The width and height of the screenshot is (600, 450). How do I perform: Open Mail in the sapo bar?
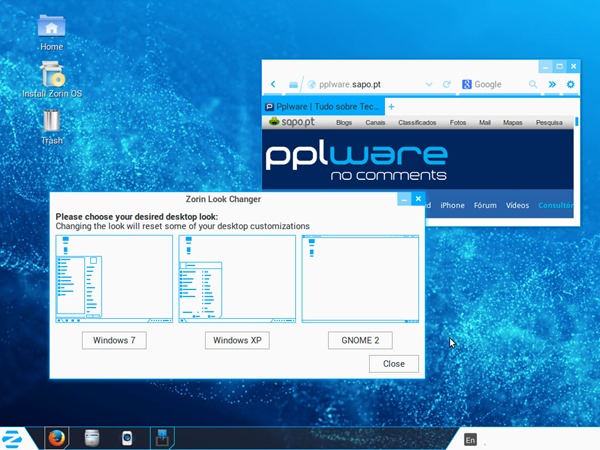(484, 122)
